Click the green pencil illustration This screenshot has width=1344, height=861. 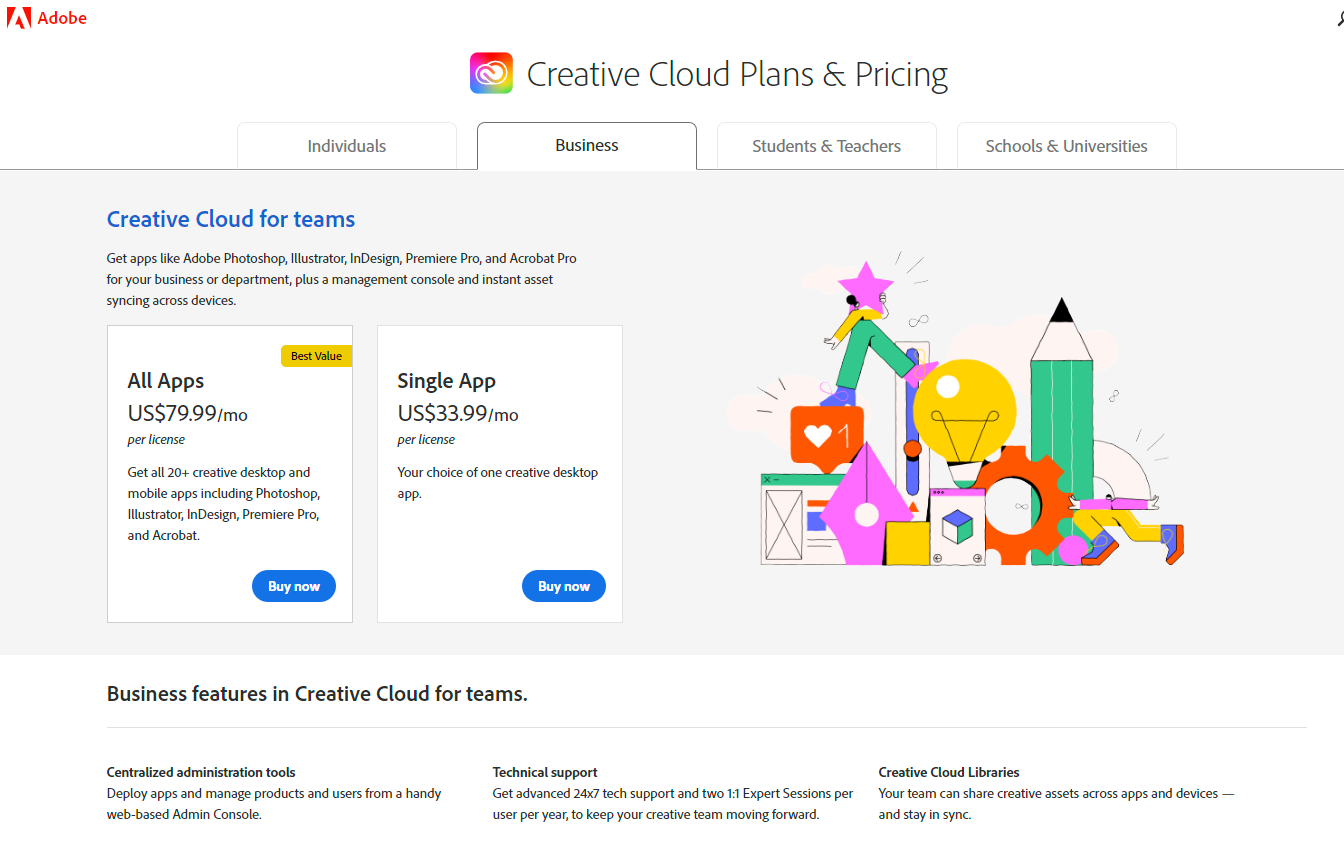pos(1061,440)
